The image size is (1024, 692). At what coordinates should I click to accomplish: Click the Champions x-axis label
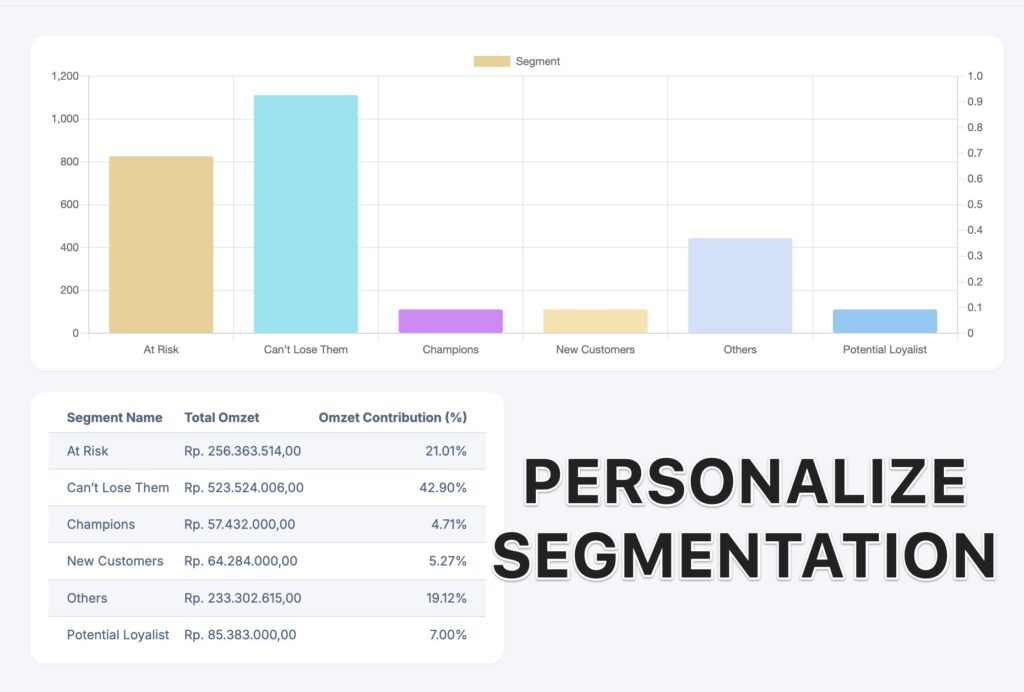450,350
